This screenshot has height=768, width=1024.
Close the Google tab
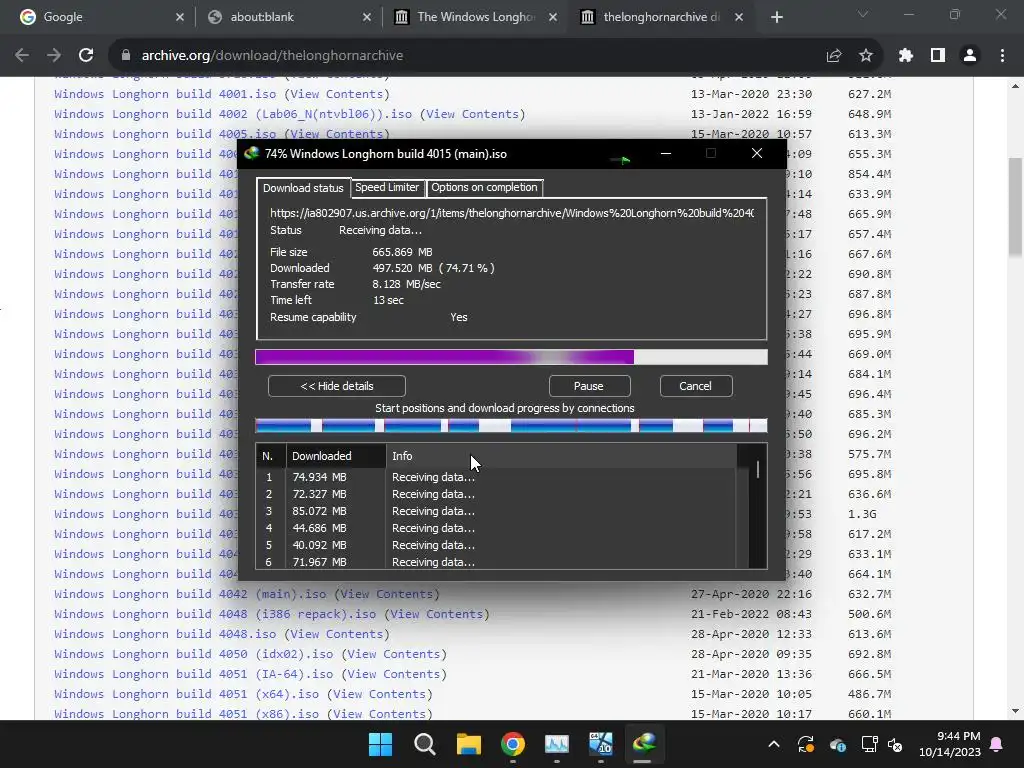click(180, 17)
